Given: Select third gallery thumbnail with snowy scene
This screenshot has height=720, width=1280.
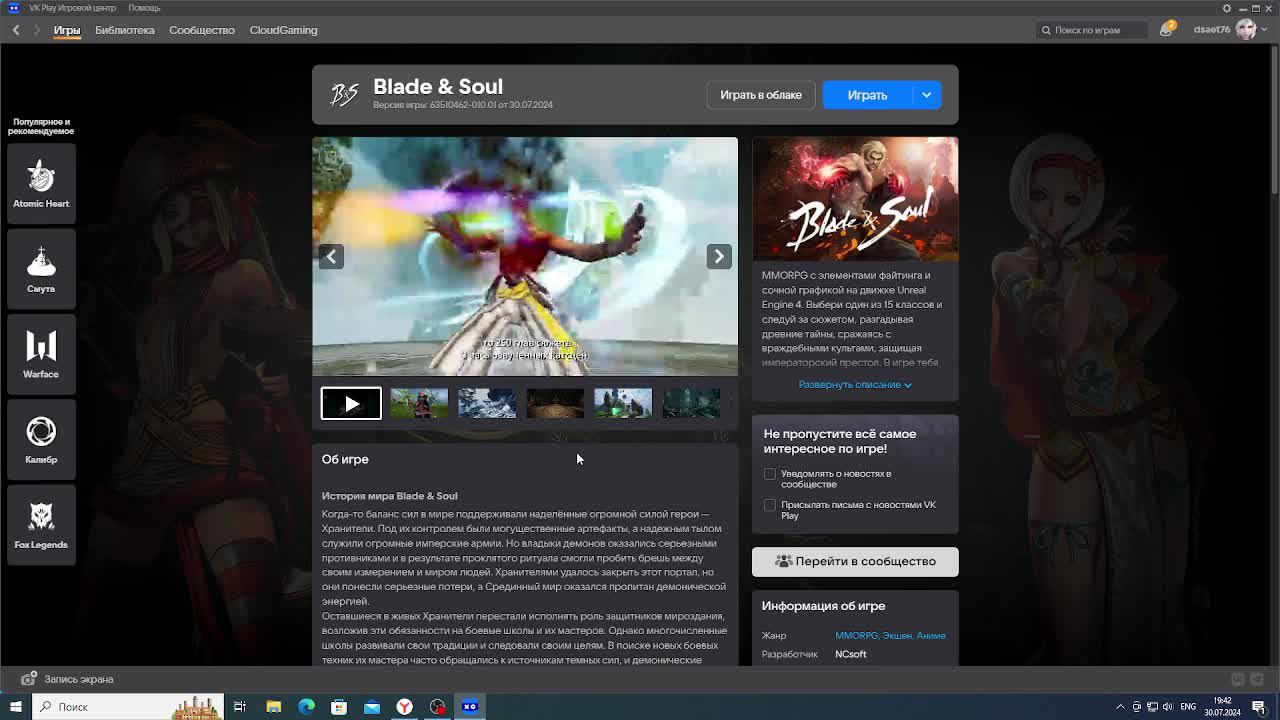Looking at the screenshot, I should (x=487, y=403).
